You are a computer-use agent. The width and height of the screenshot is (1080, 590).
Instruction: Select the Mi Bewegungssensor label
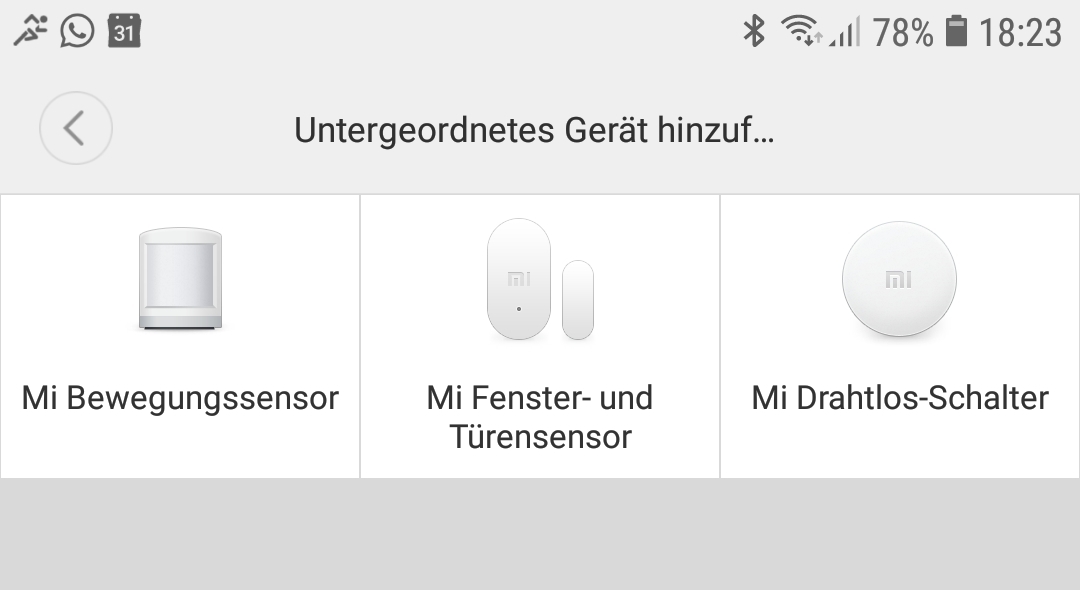(180, 398)
